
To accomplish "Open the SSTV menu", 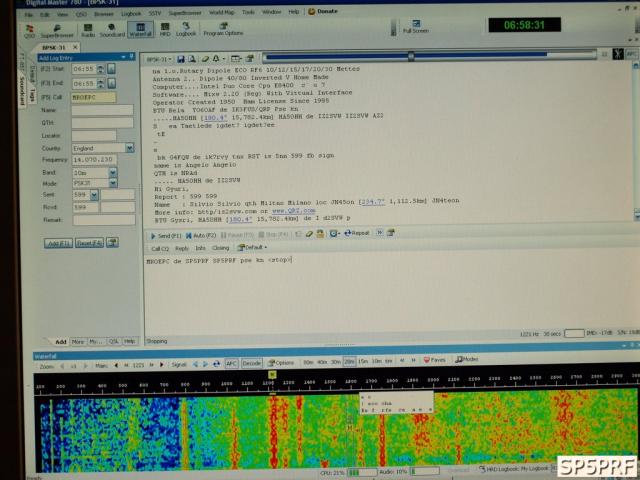I will 155,13.
